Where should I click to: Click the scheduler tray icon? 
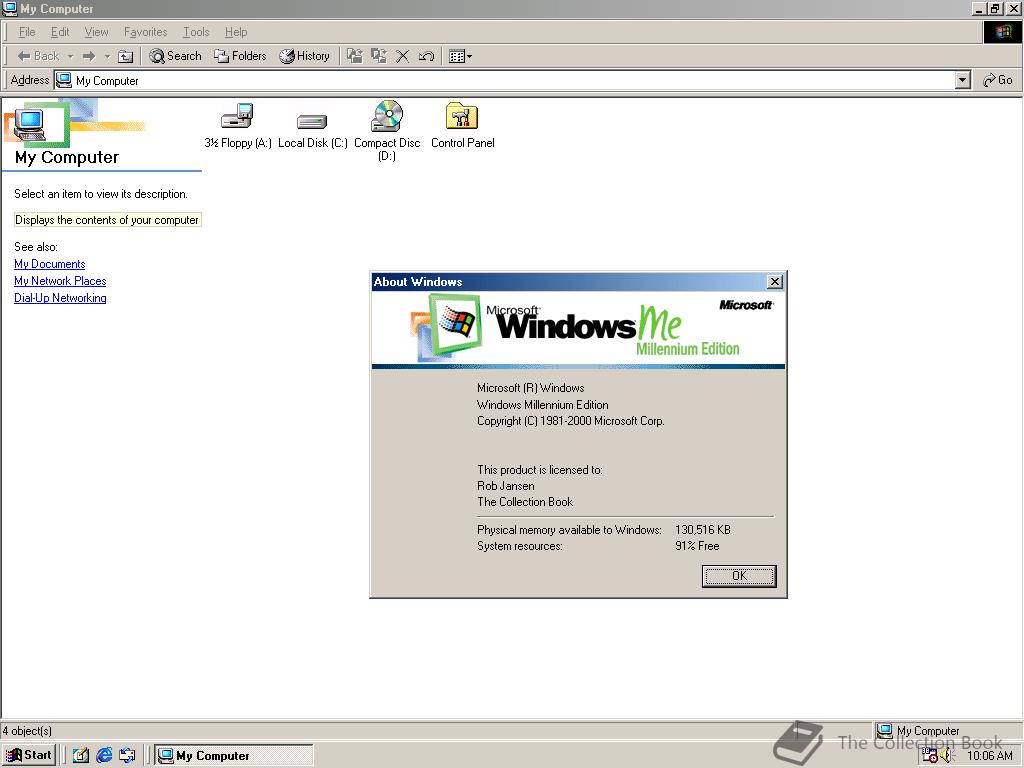coord(930,755)
